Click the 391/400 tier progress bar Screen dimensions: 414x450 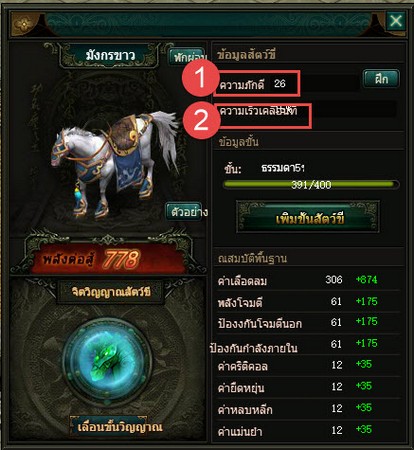(311, 184)
